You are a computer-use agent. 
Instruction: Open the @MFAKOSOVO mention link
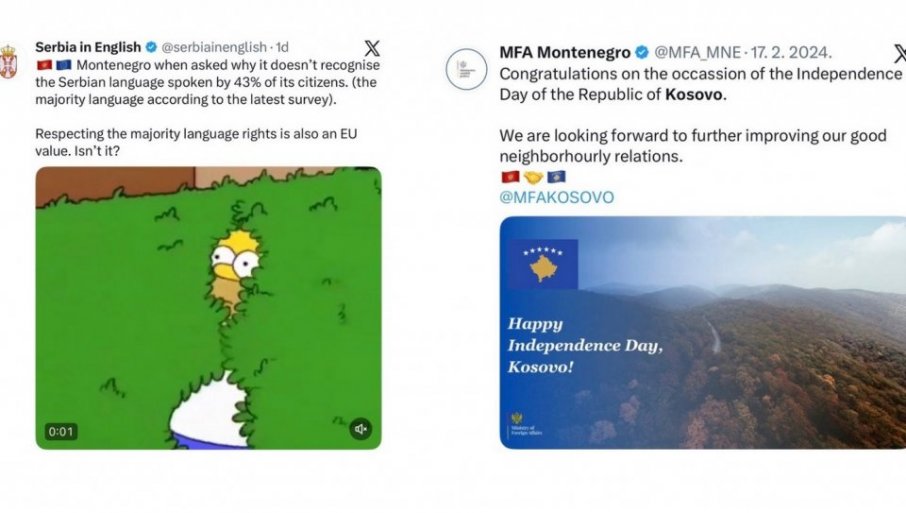(556, 197)
